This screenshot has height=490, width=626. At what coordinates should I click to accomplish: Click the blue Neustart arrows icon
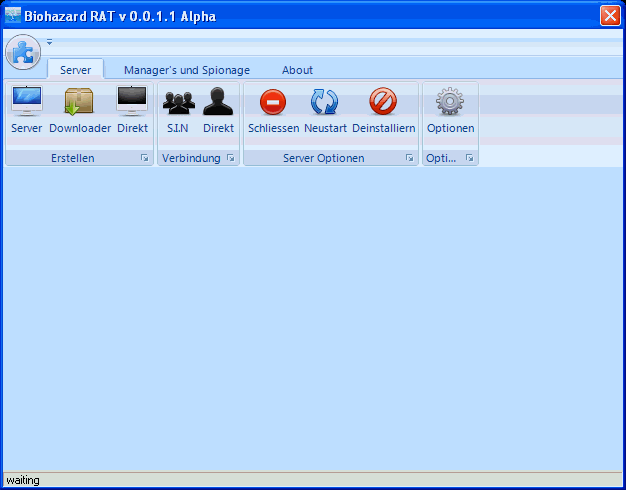[x=324, y=102]
